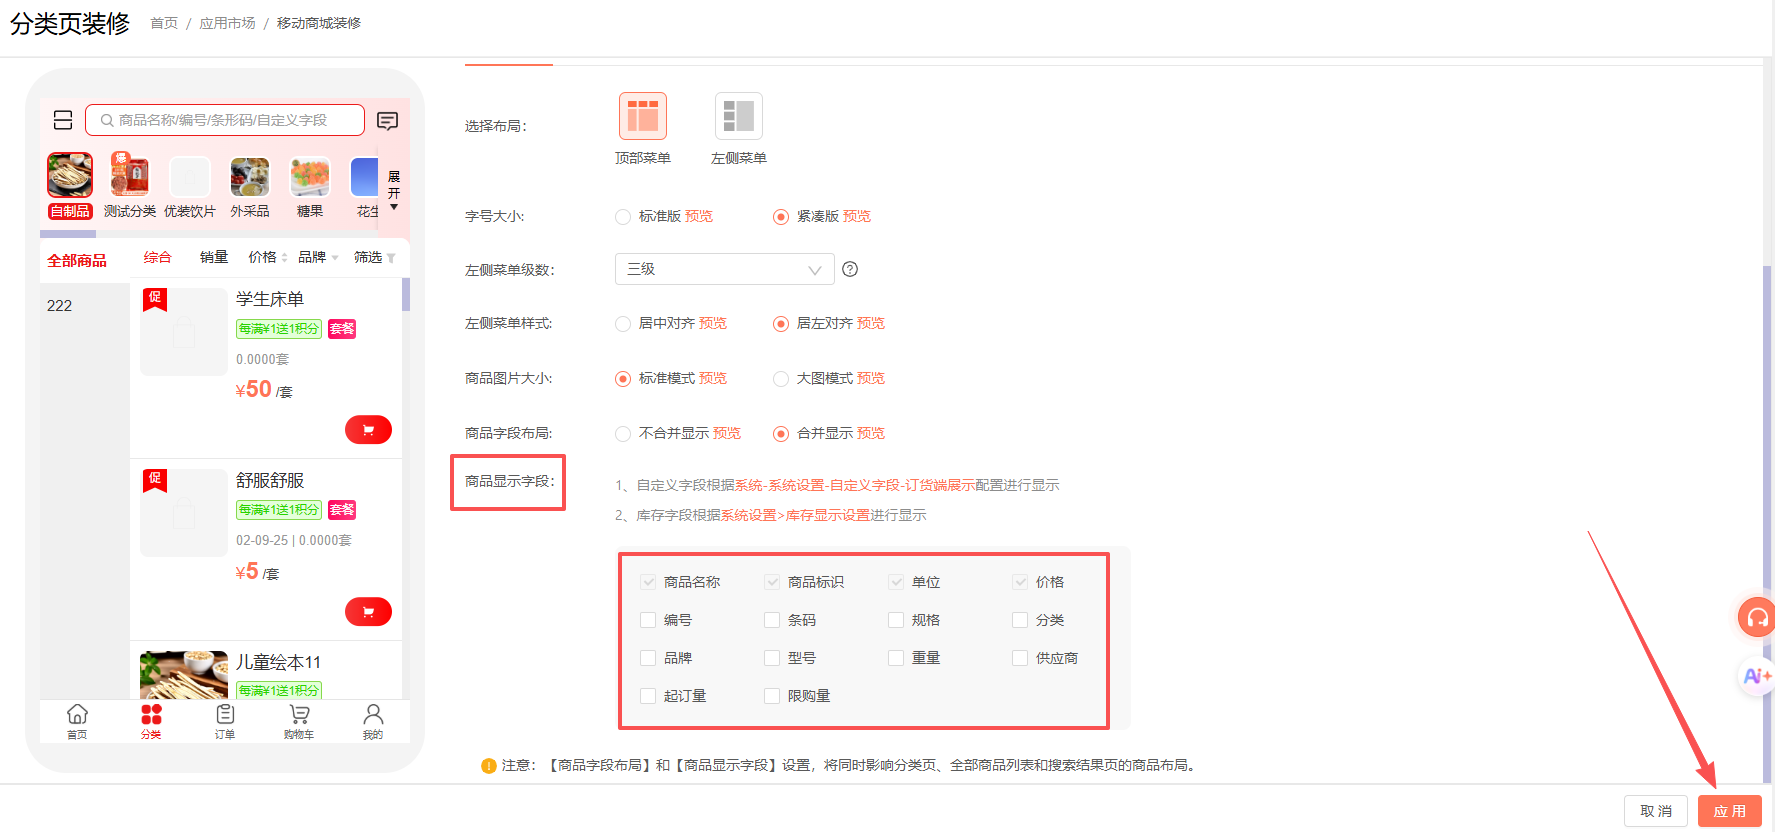The image size is (1775, 832).
Task: Open the 分类 icon in bottom nav
Action: [x=151, y=720]
